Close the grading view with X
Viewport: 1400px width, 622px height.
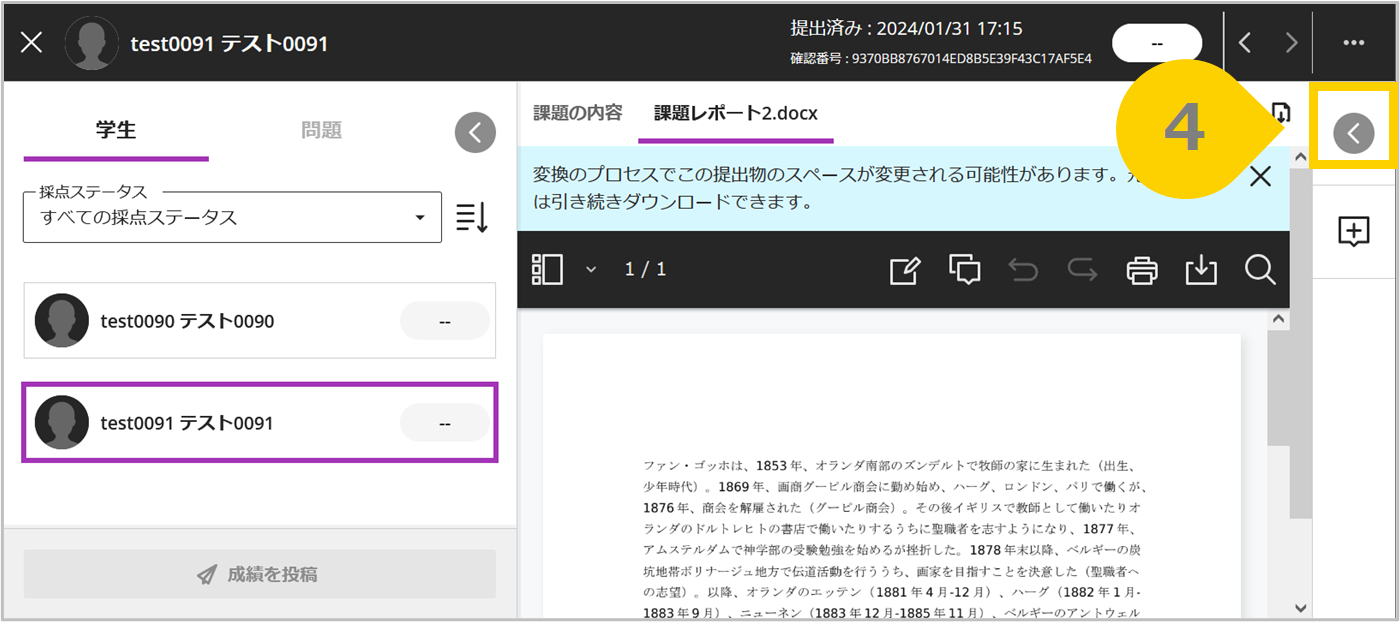coord(31,43)
